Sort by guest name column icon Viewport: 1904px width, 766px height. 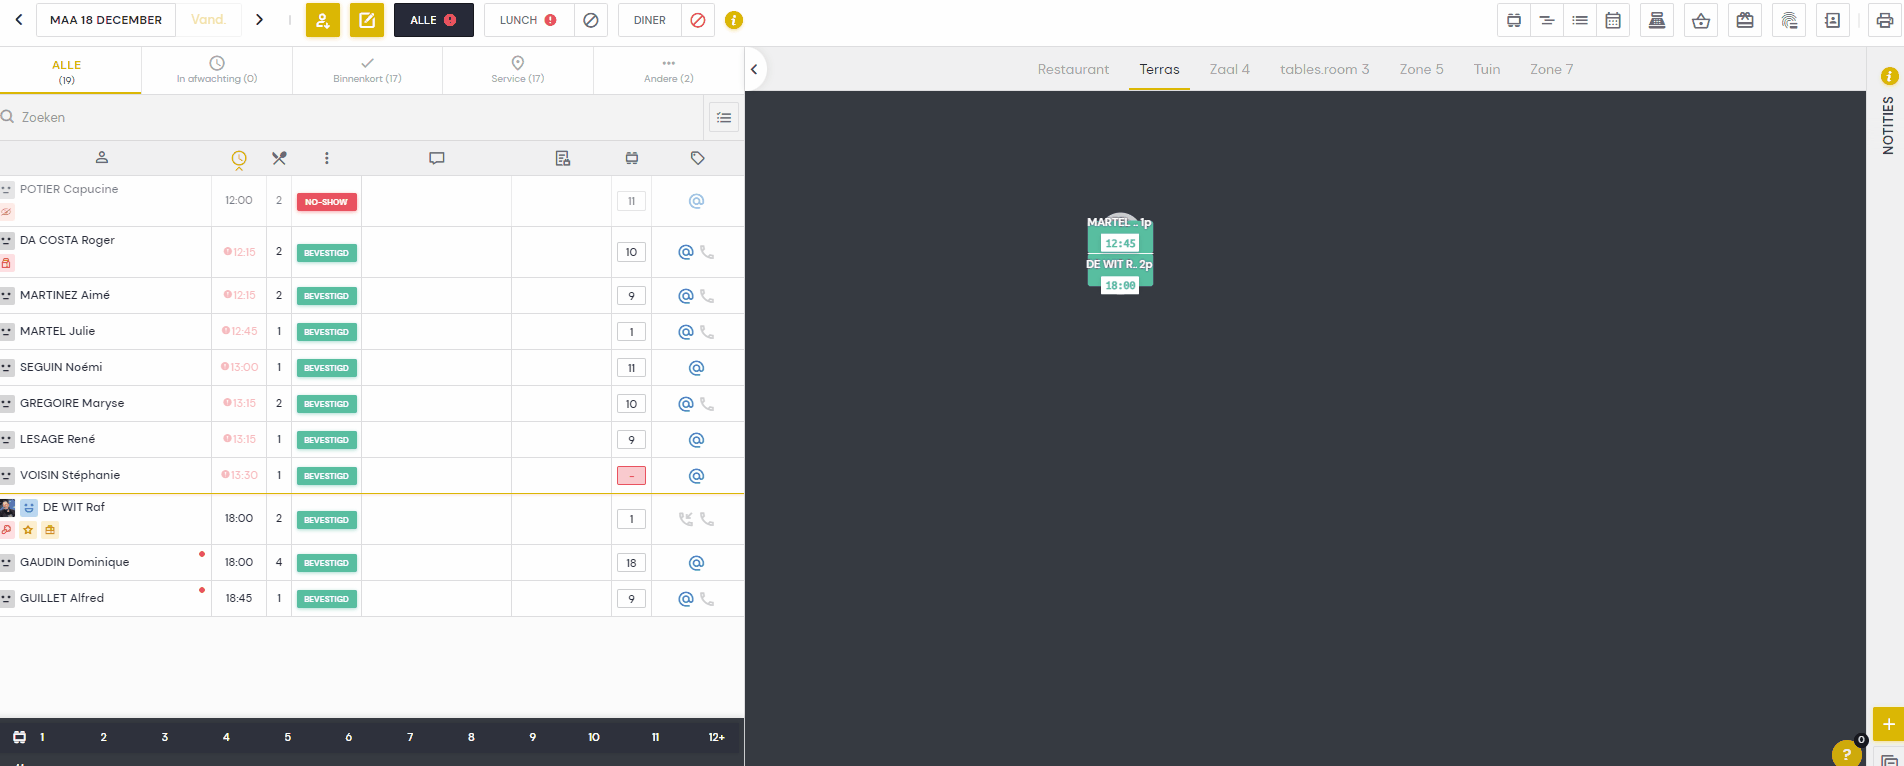(x=102, y=158)
